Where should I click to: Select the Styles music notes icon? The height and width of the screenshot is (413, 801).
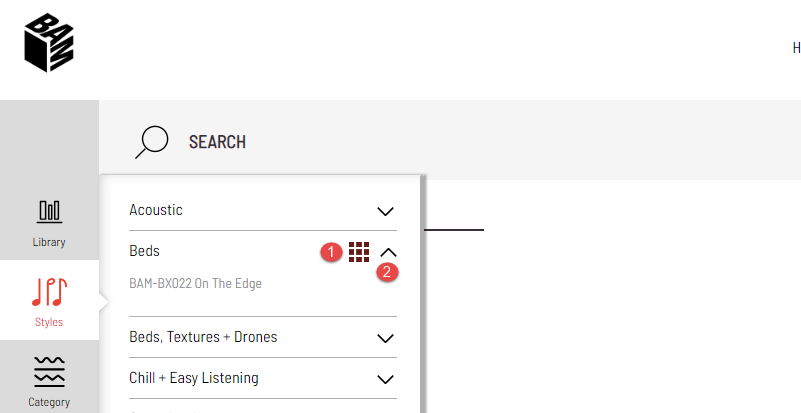(x=49, y=292)
